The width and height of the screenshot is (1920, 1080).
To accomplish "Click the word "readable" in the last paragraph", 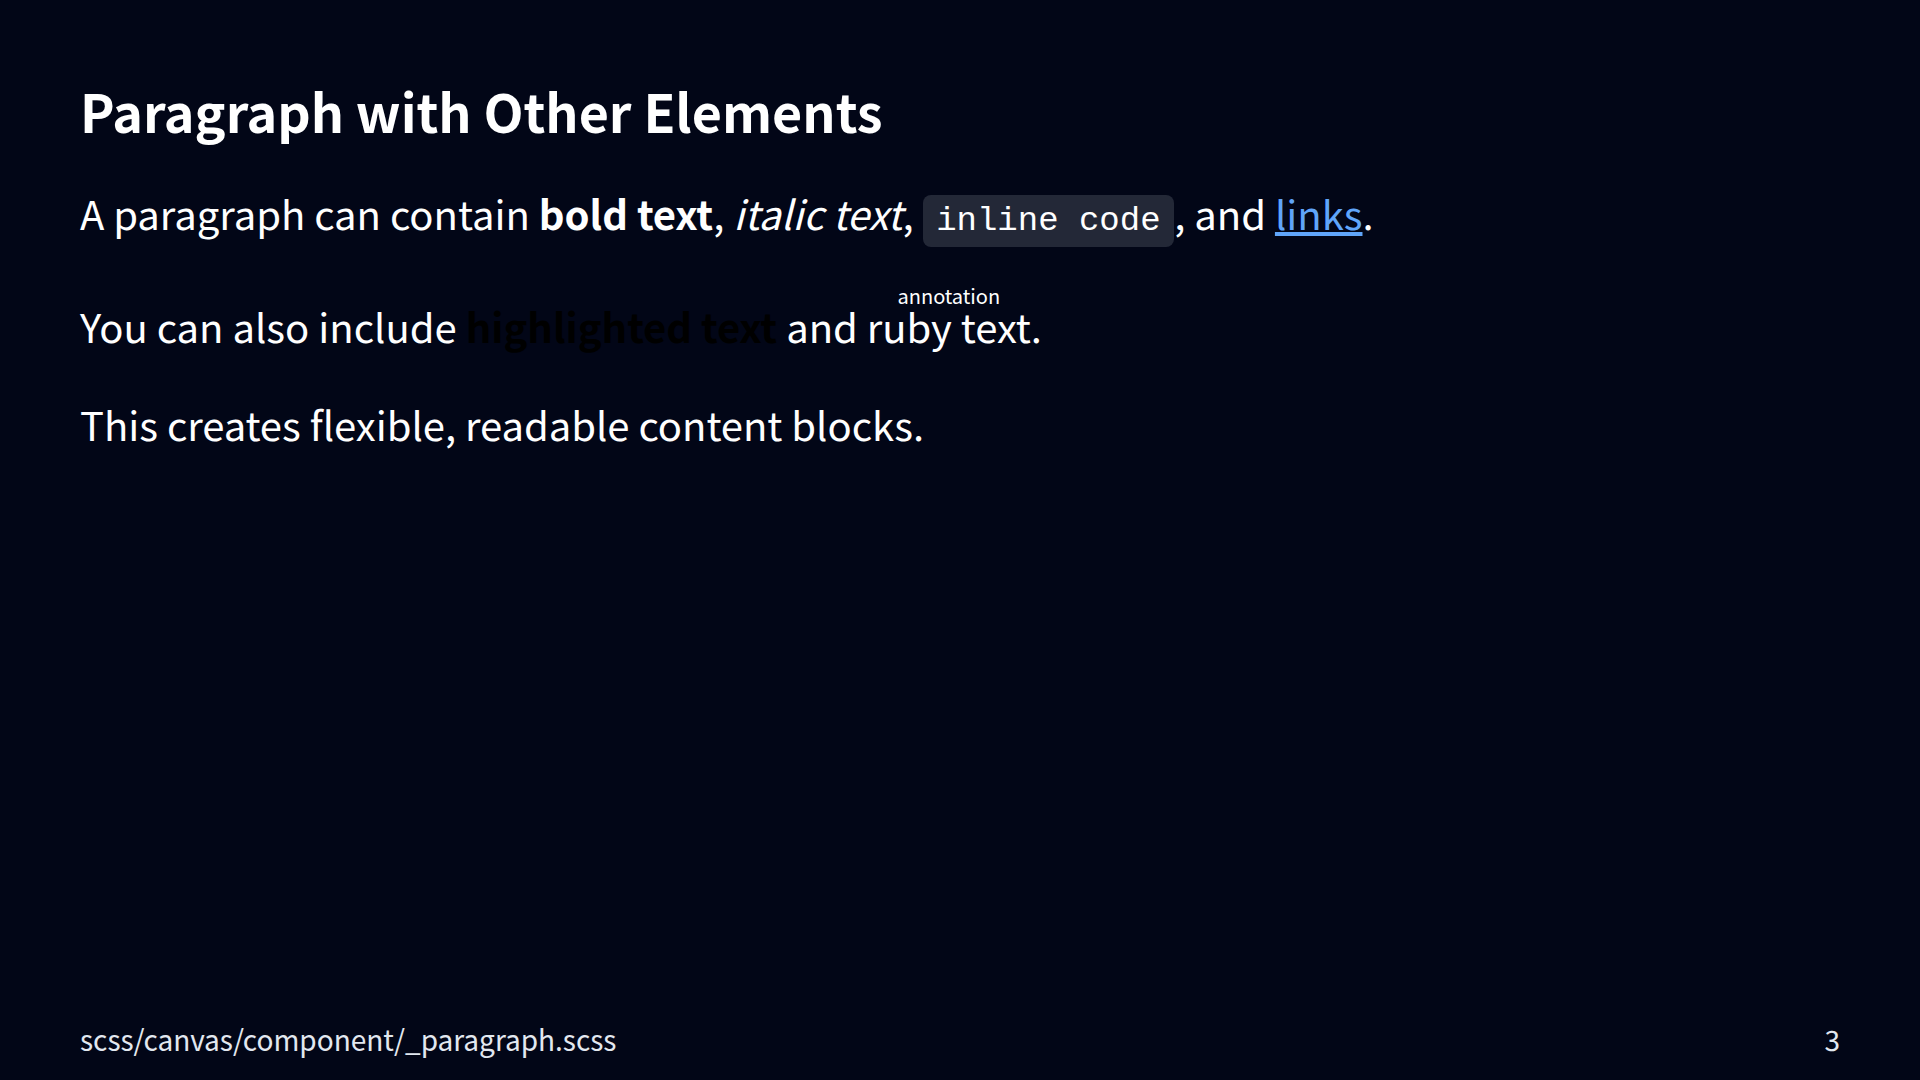I will (546, 428).
